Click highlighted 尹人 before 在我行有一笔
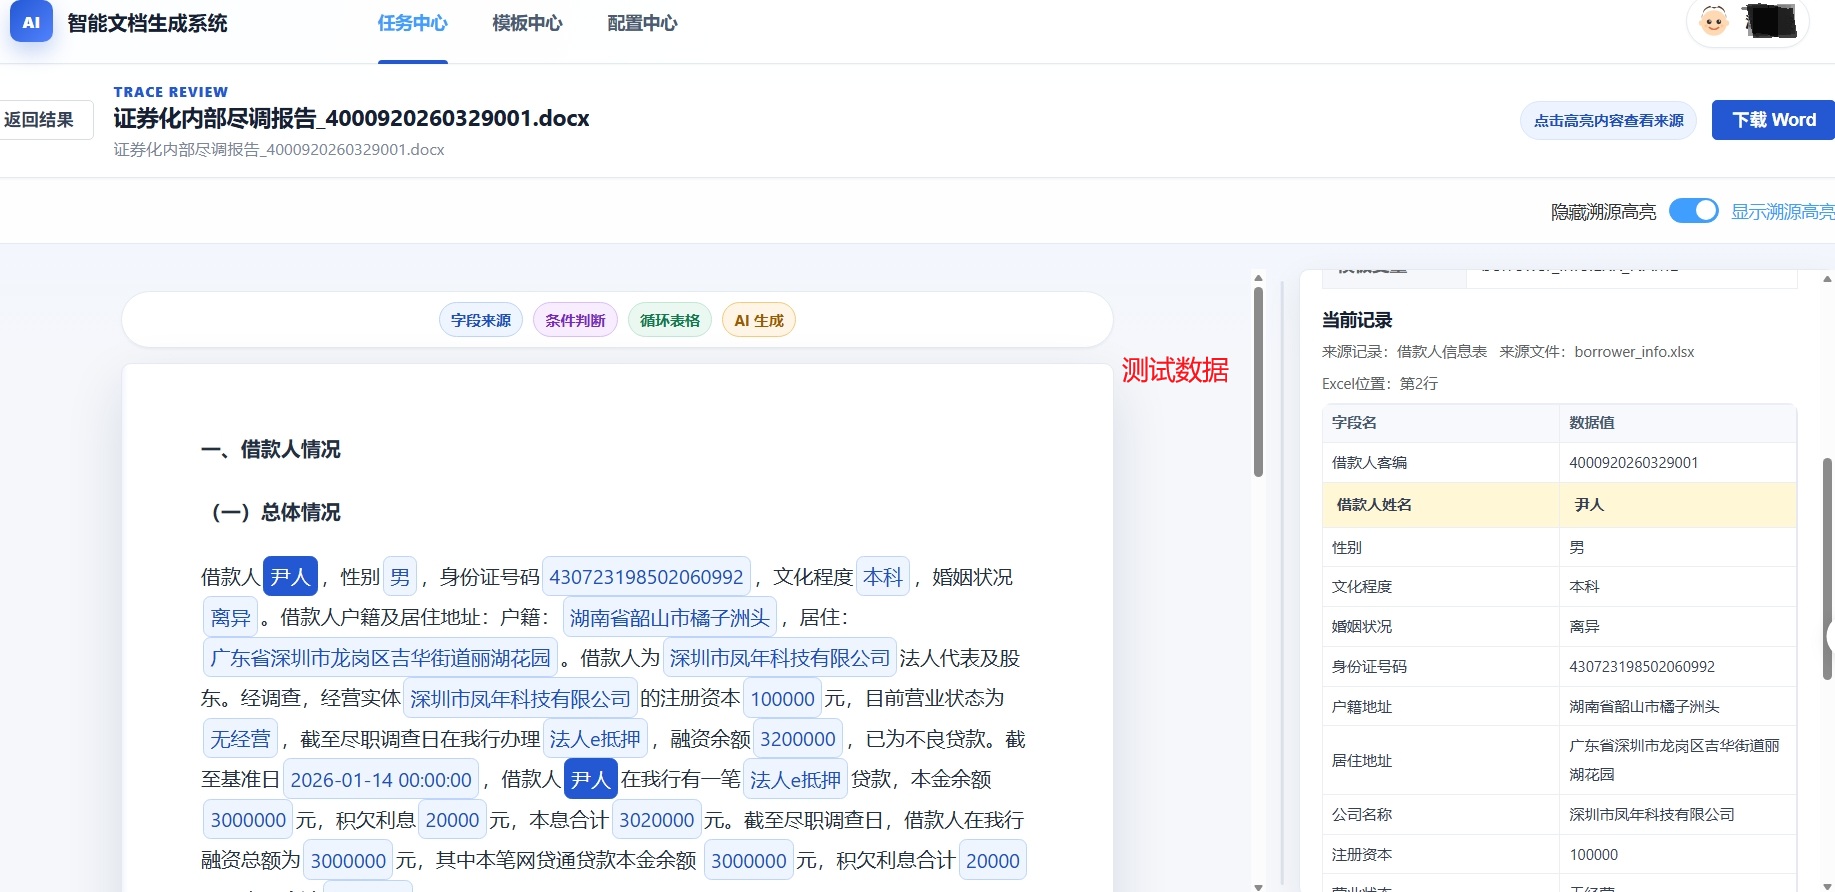The width and height of the screenshot is (1835, 892). pyautogui.click(x=590, y=779)
